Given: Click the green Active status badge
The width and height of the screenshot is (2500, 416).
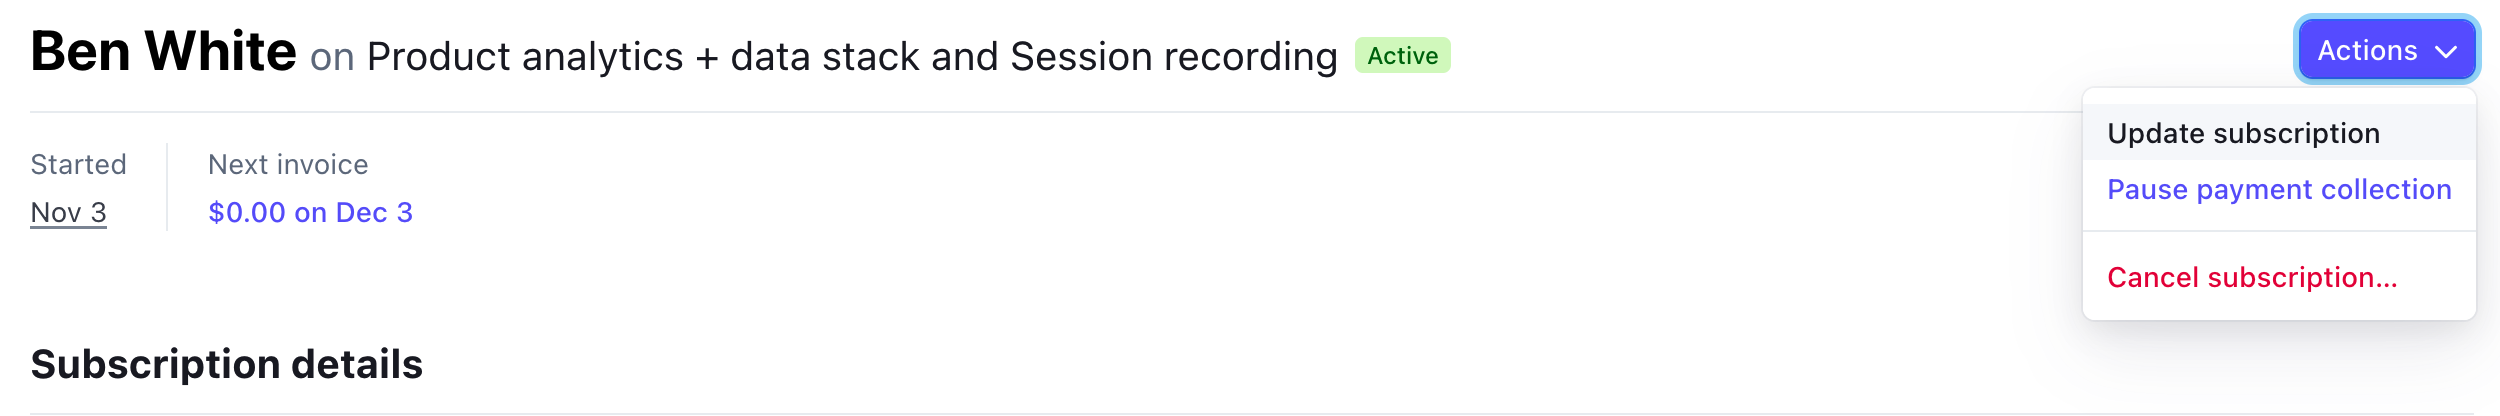Looking at the screenshot, I should (1402, 56).
